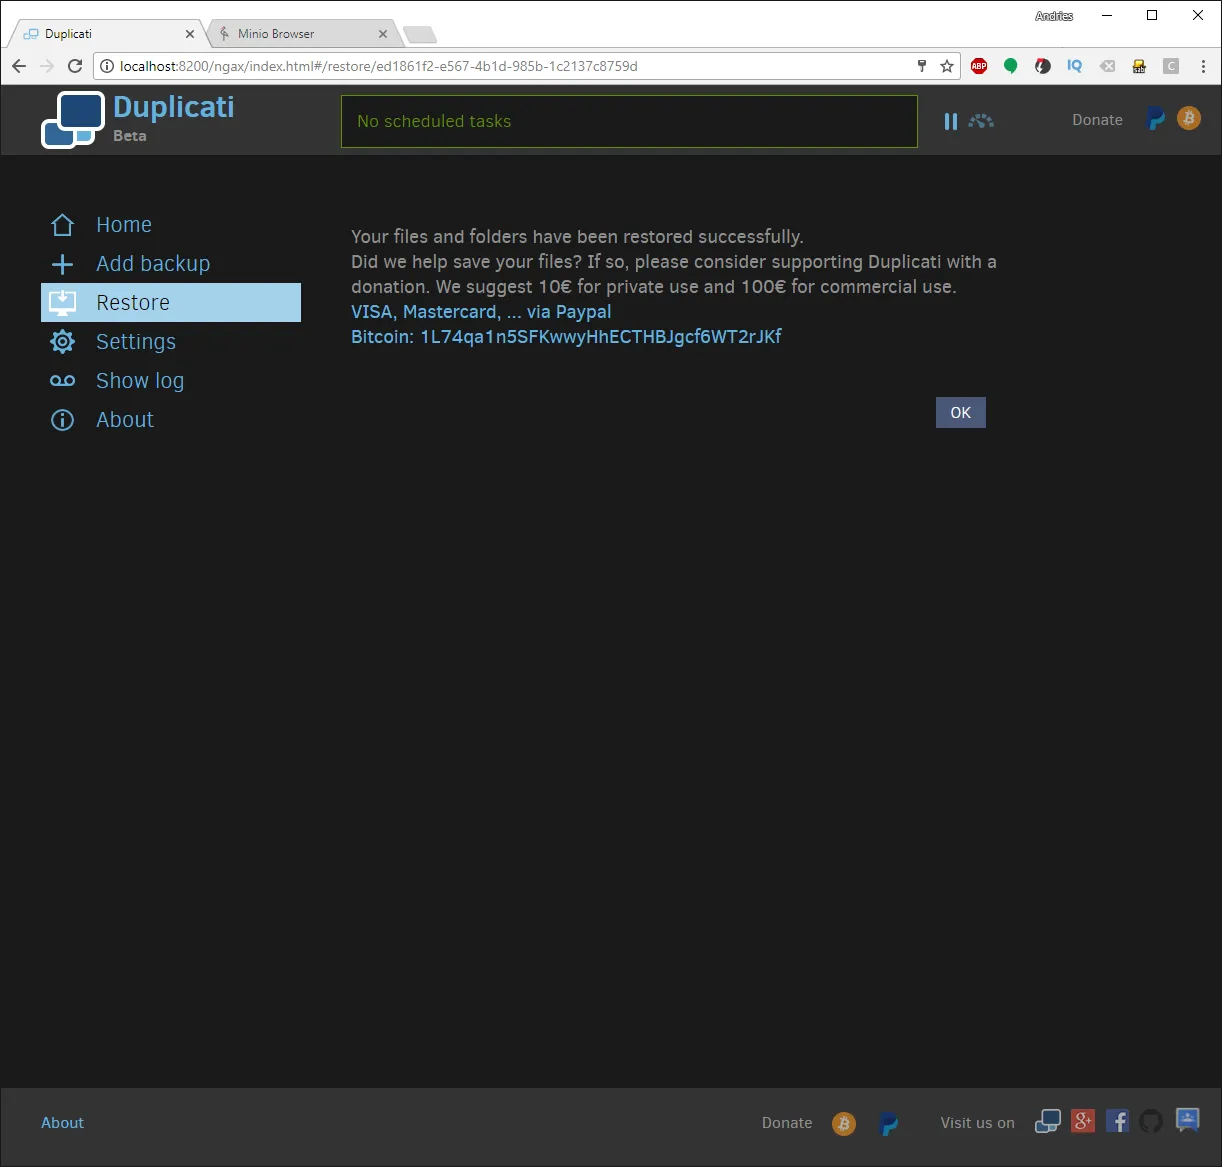This screenshot has width=1222, height=1167.
Task: Click the Restore monitor icon
Action: [x=62, y=302]
